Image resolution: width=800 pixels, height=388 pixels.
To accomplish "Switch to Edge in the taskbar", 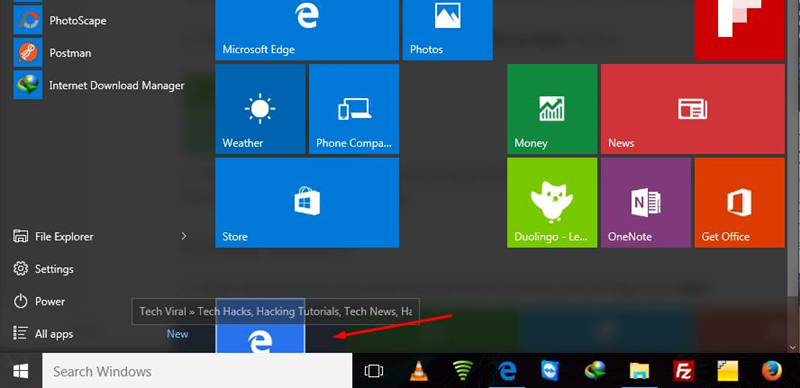I will [507, 371].
